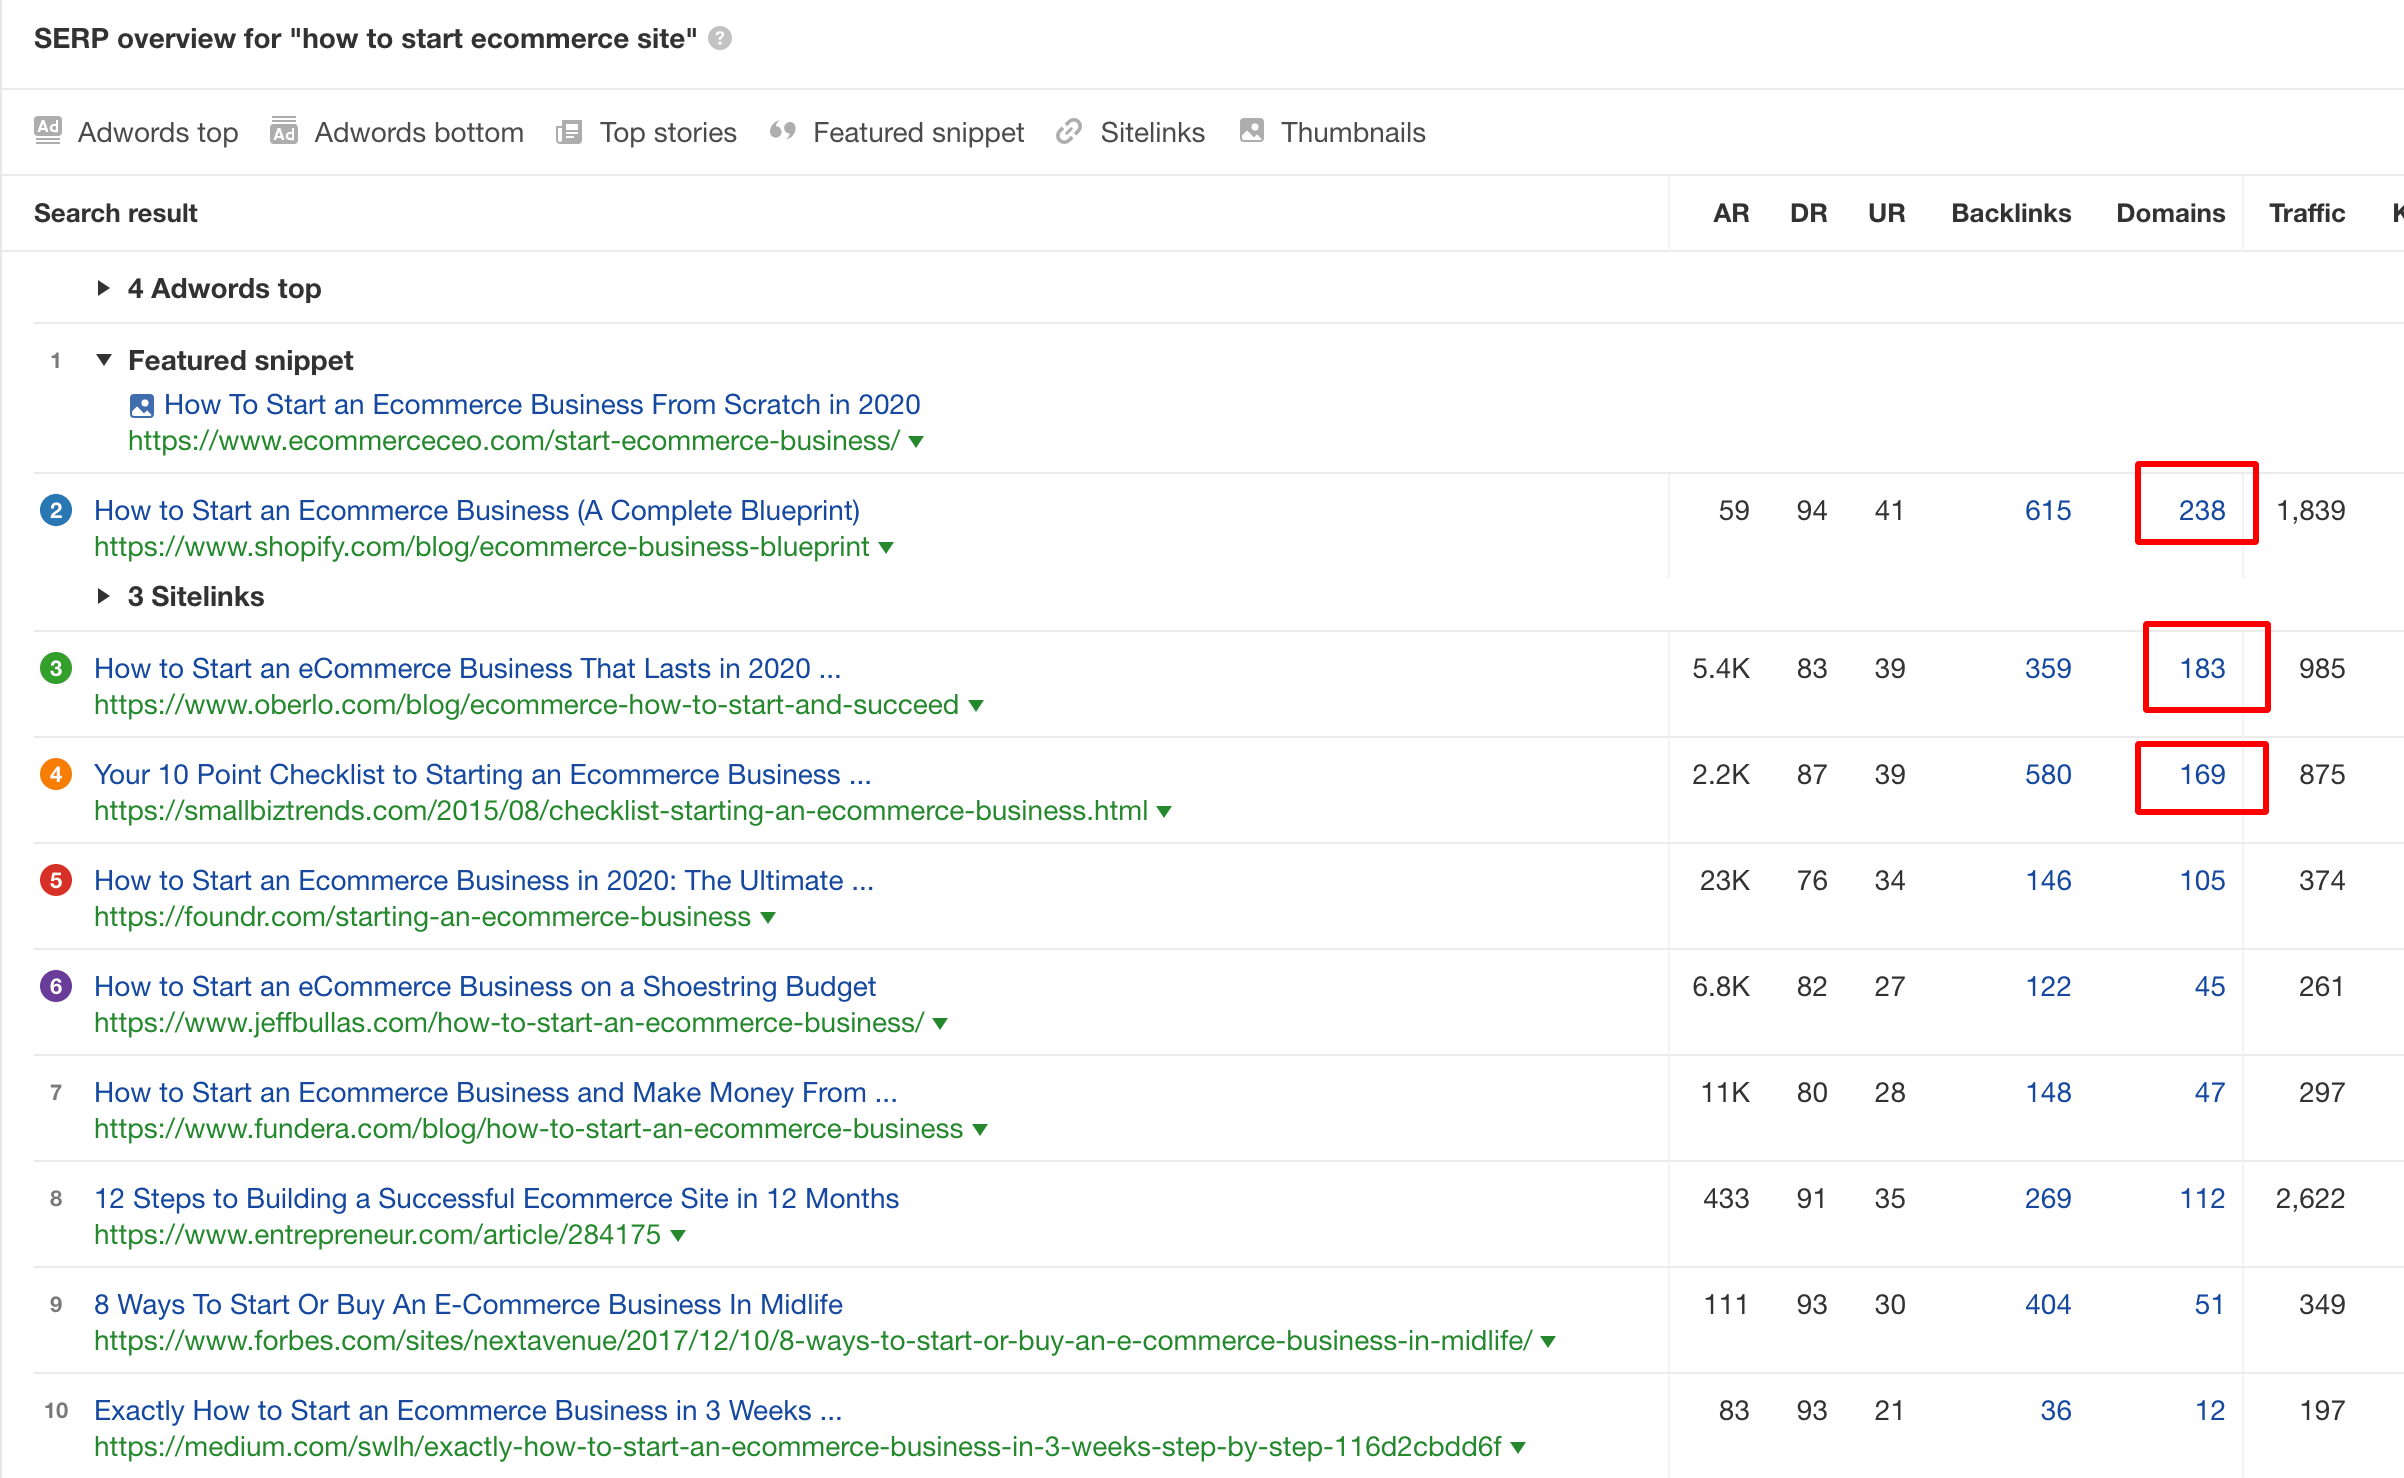Click the AR column header
2404x1478 pixels.
coord(1731,213)
